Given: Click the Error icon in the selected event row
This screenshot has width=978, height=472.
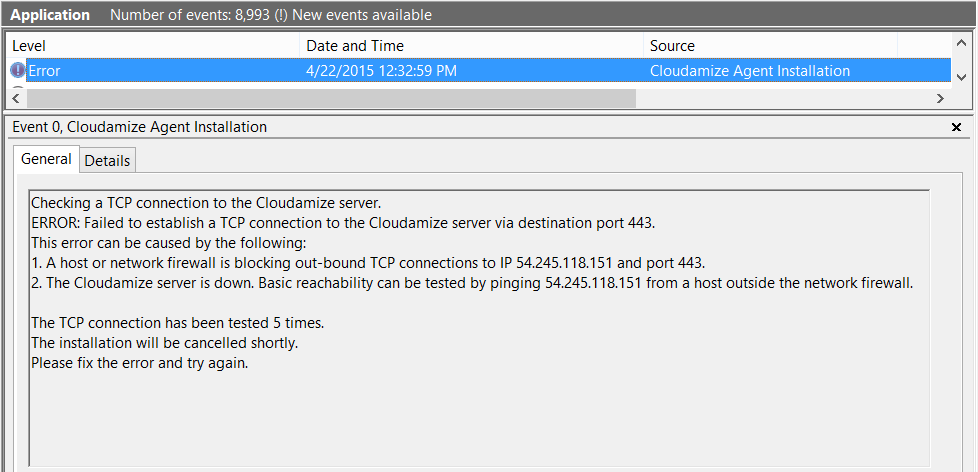Looking at the screenshot, I should [18, 71].
